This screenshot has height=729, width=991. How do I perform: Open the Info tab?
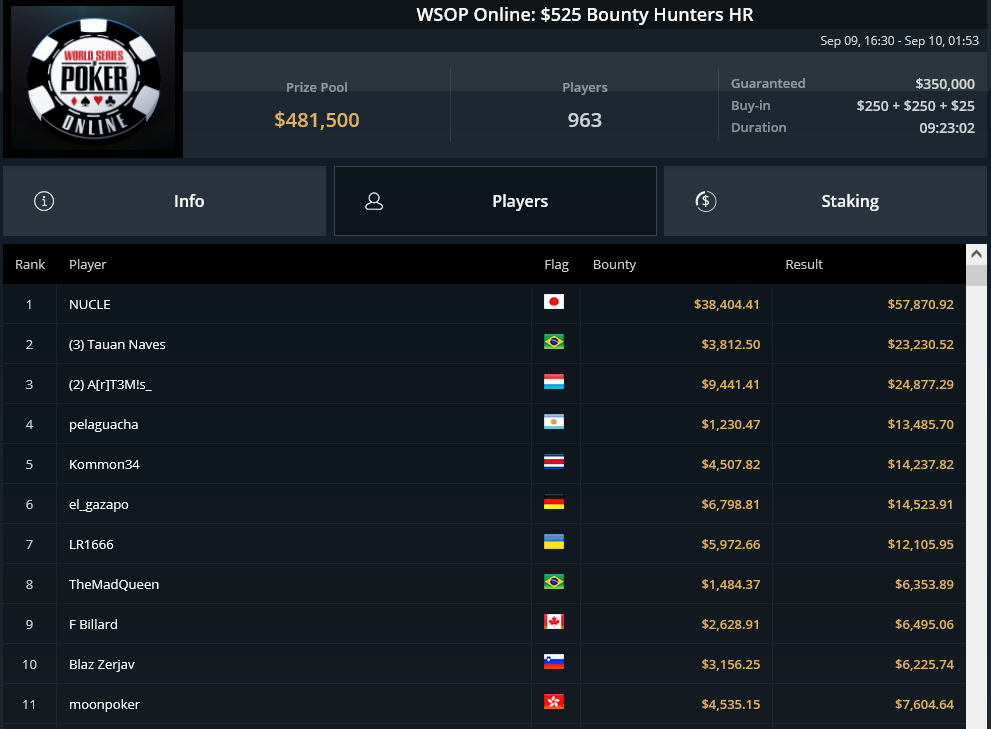[x=164, y=201]
